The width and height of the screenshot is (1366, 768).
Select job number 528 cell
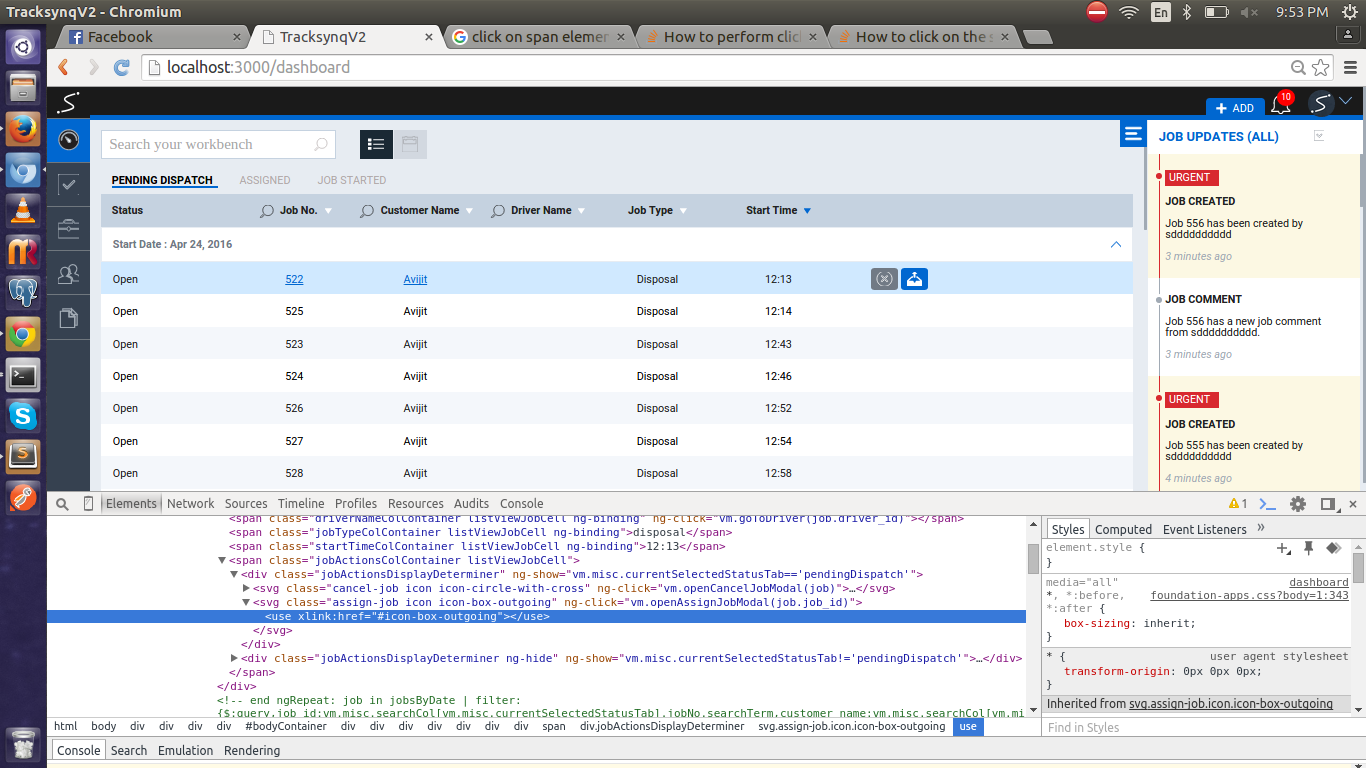click(294, 473)
